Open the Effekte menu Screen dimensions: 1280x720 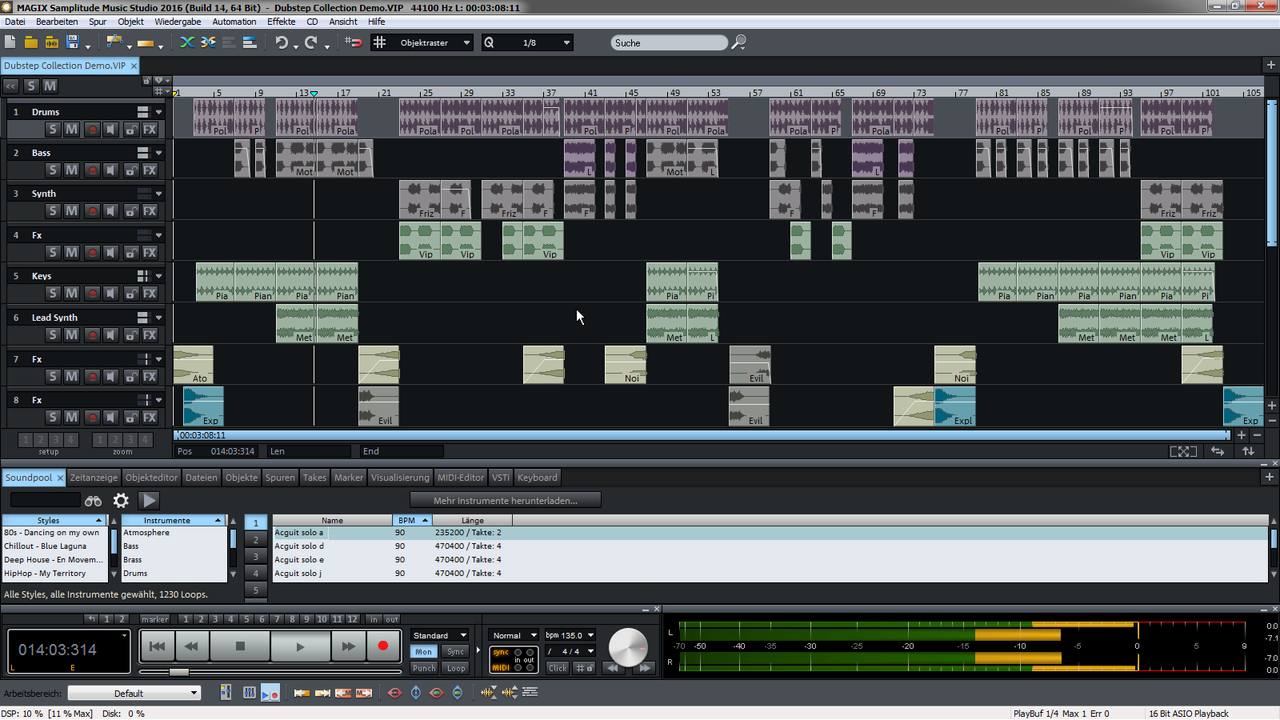(x=281, y=21)
